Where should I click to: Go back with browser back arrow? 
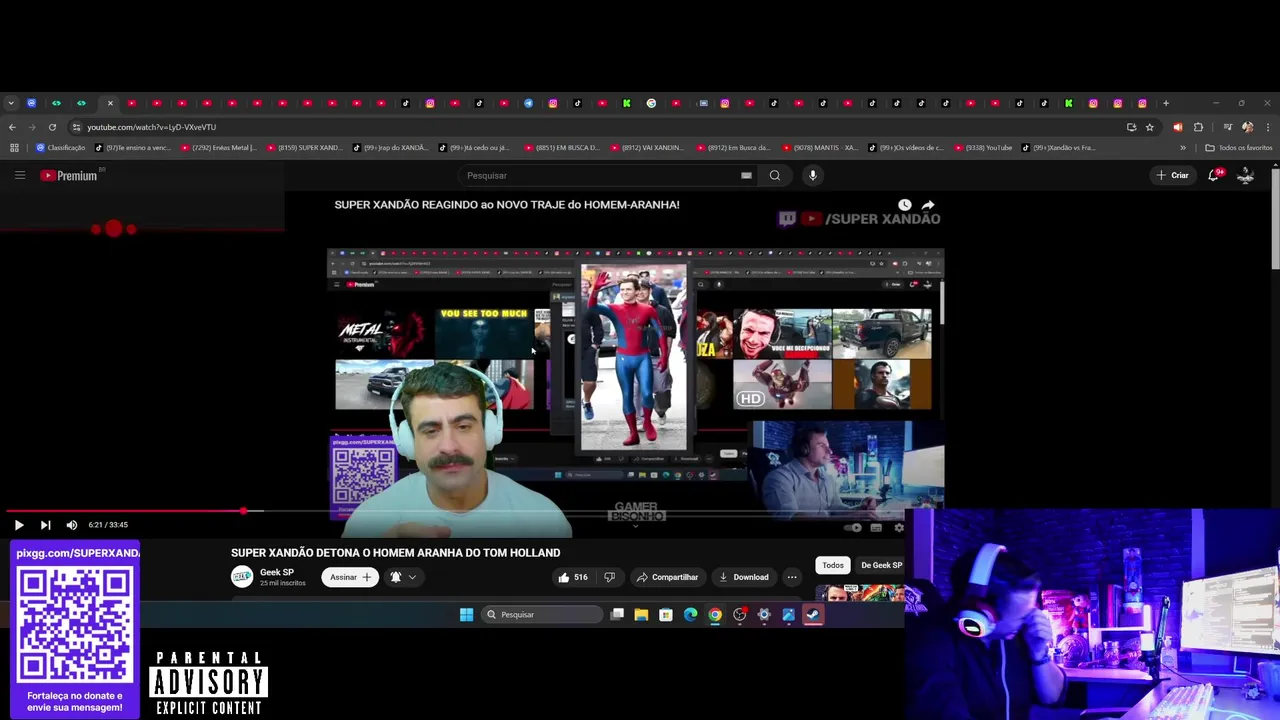[12, 127]
